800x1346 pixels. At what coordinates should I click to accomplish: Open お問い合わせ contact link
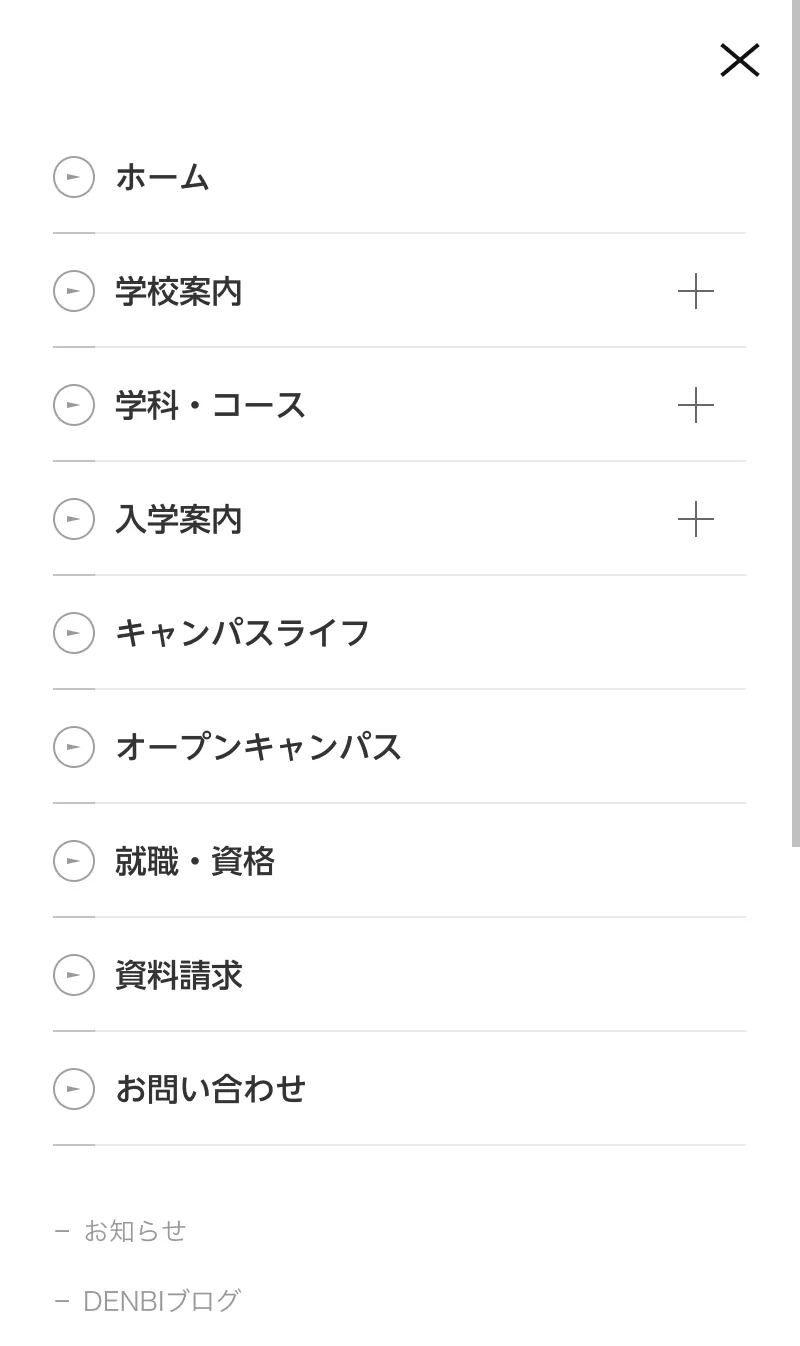coord(210,1089)
